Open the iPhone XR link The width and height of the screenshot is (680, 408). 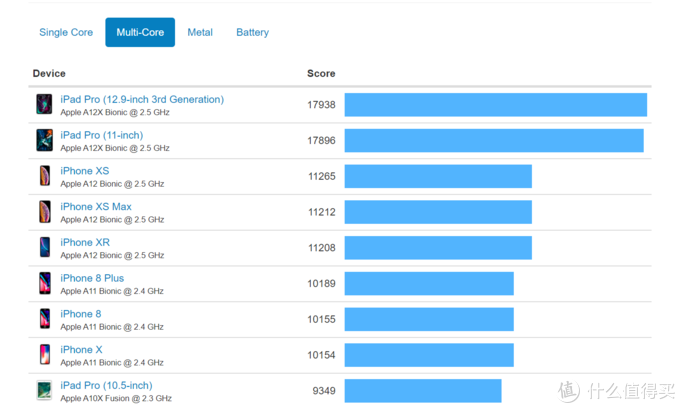85,242
